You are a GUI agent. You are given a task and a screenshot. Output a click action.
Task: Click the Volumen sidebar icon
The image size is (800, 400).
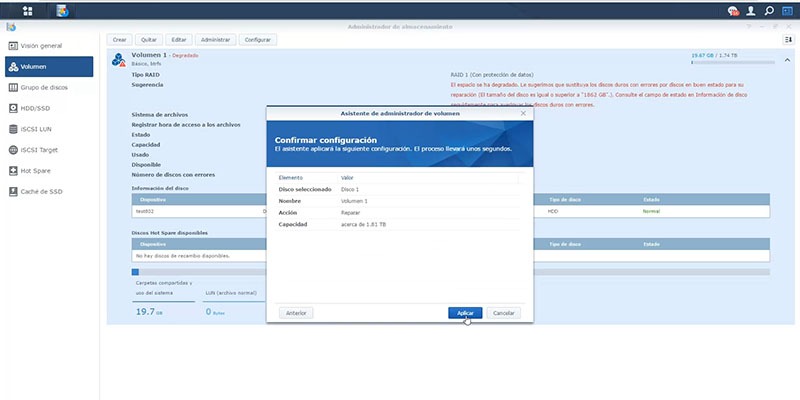point(13,67)
